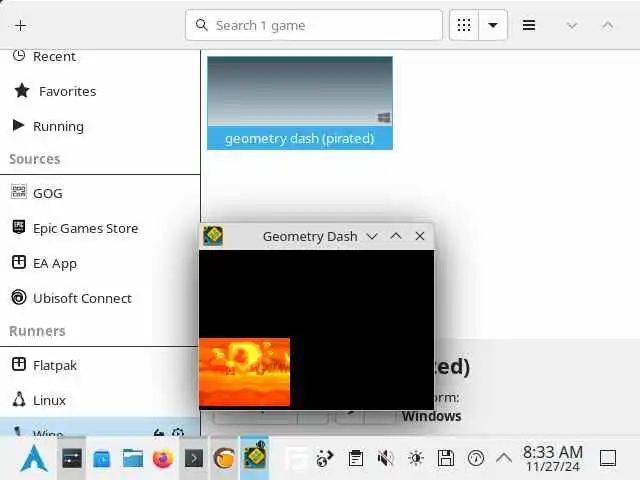Expand hidden system tray icons

click(504, 458)
